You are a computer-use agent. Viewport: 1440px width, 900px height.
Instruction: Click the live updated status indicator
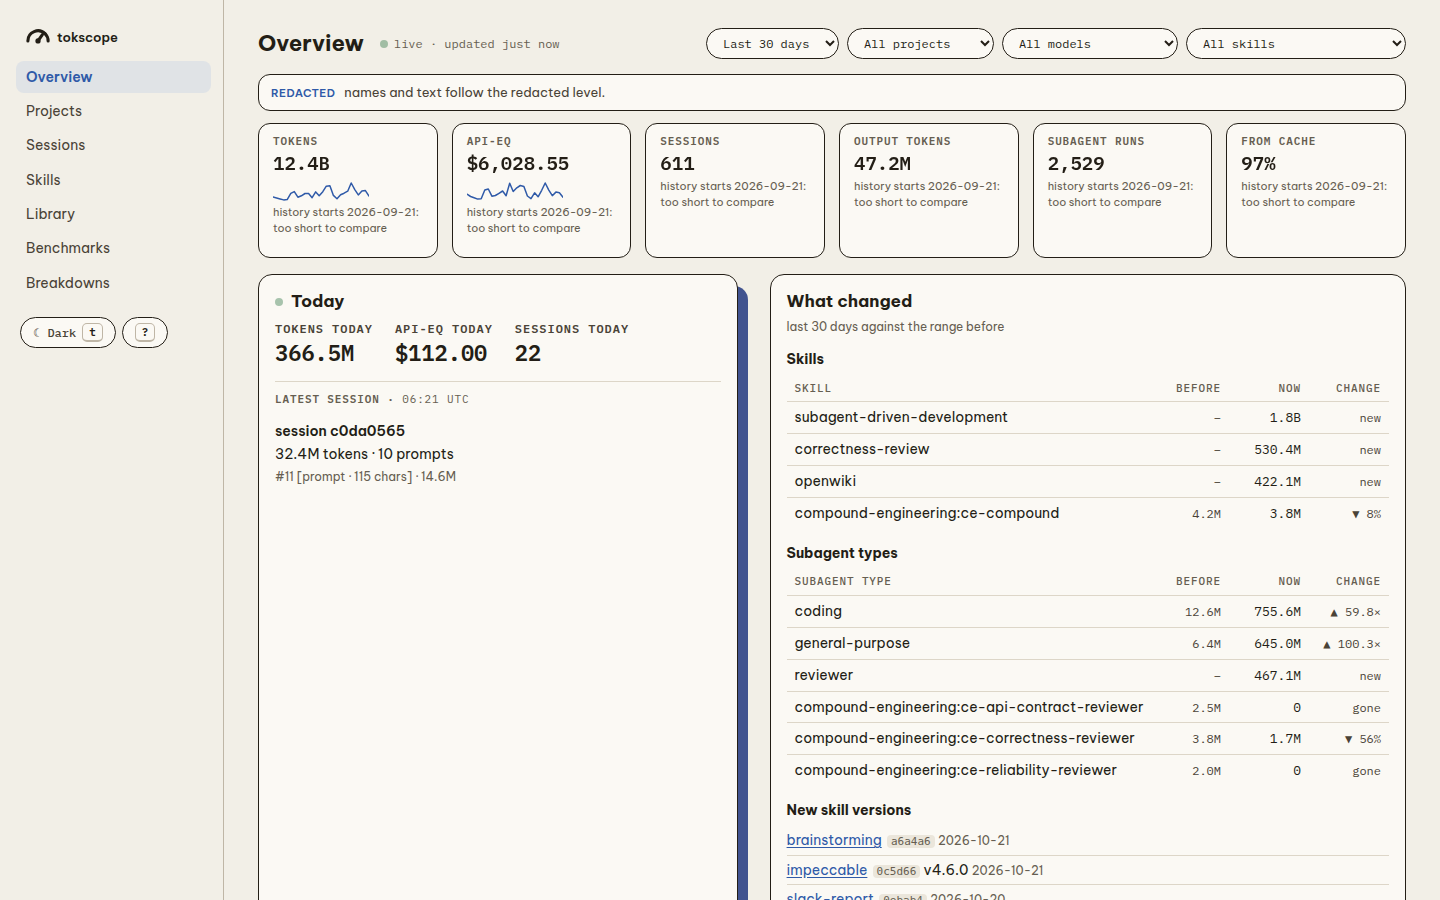[x=470, y=44]
